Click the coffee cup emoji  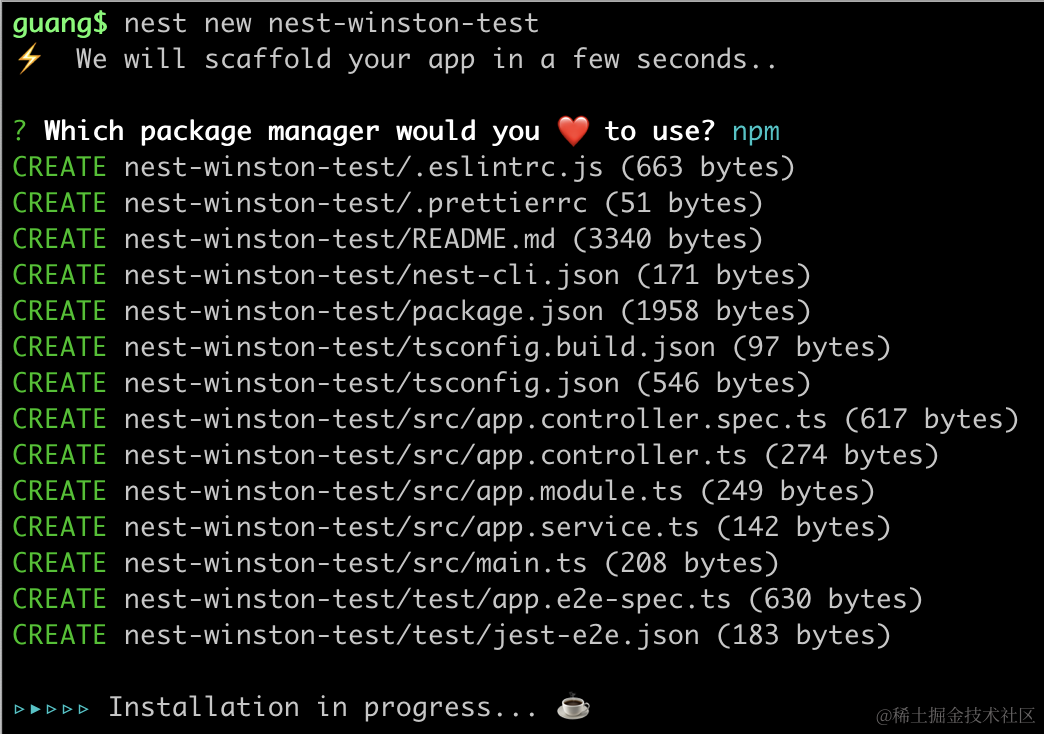(x=573, y=707)
